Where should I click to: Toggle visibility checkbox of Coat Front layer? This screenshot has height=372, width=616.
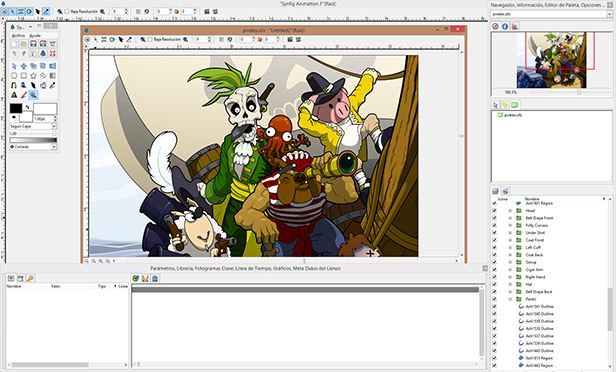click(494, 240)
